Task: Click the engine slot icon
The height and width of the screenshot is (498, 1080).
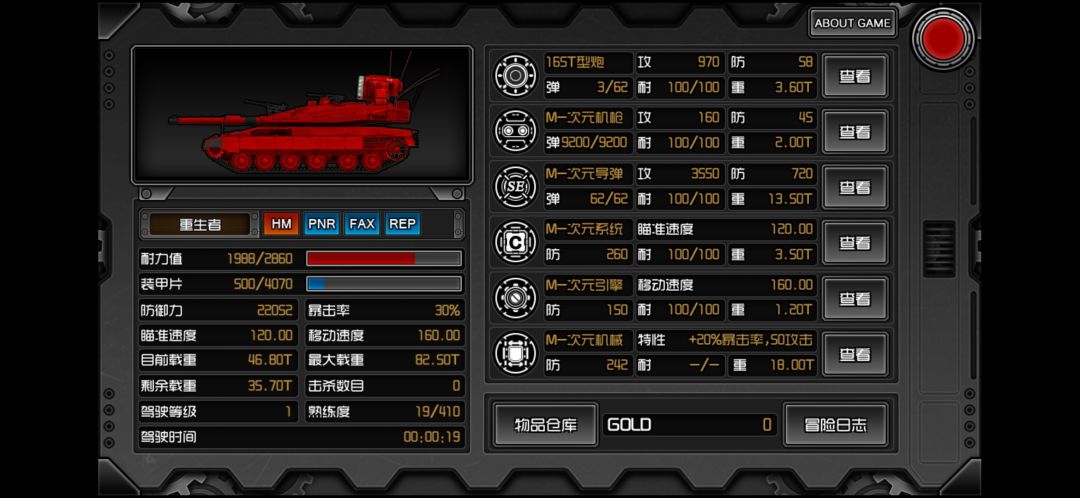Action: tap(515, 298)
